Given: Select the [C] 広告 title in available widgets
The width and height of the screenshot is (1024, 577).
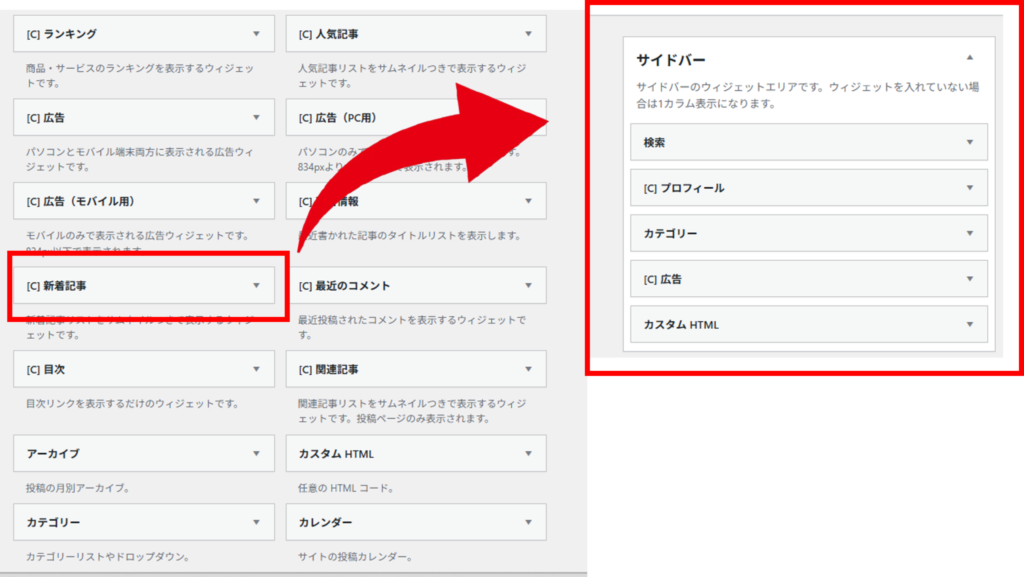Looking at the screenshot, I should point(46,117).
